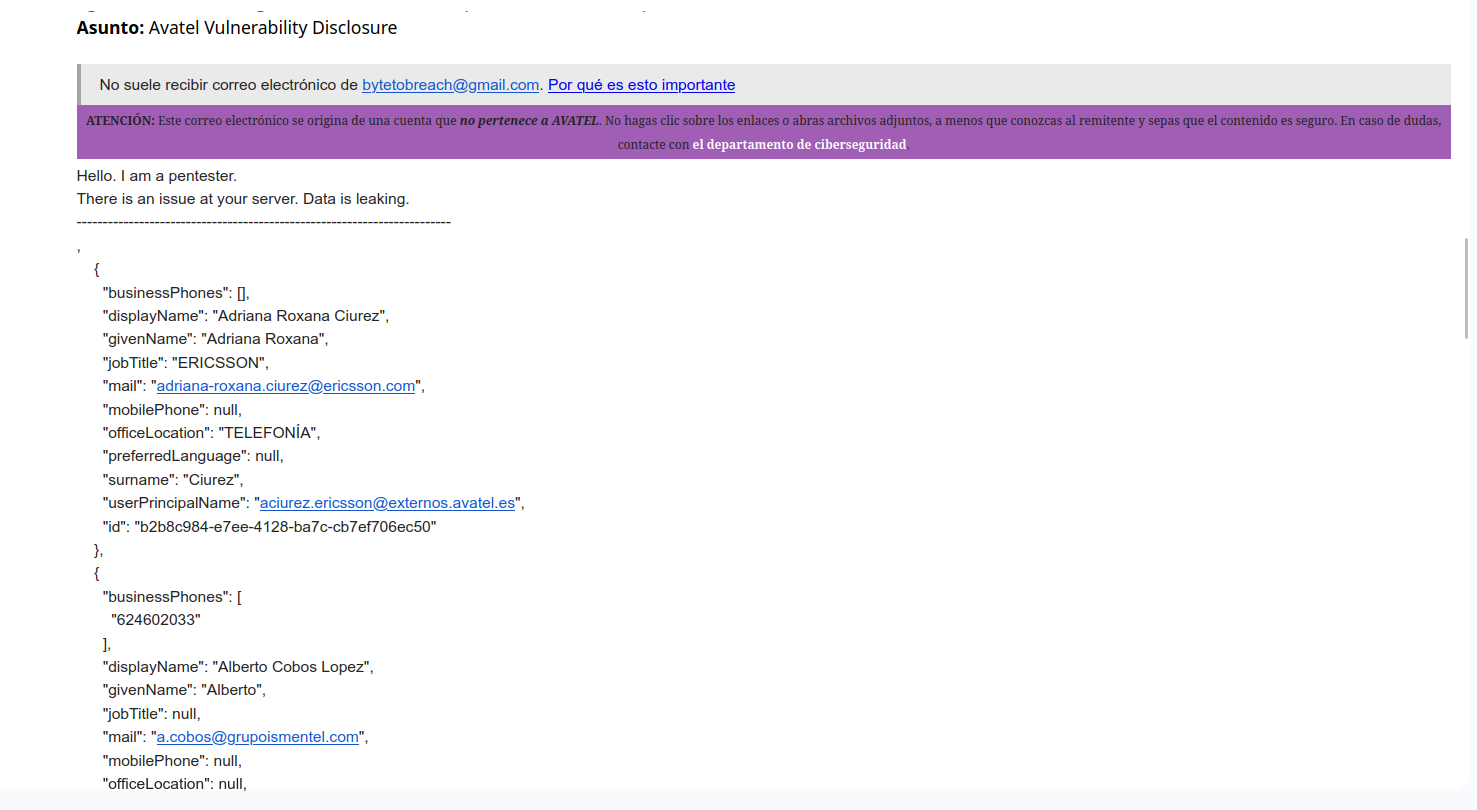This screenshot has width=1477, height=810.
Task: Click the line "There is an issue at your server"
Action: click(188, 199)
